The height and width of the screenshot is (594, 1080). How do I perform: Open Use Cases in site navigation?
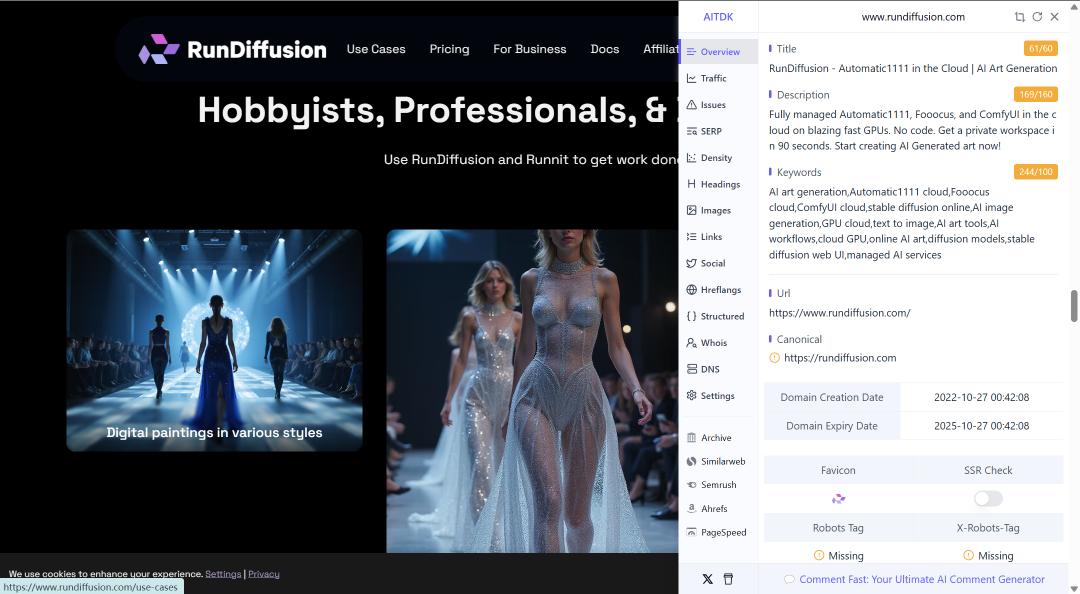pos(376,49)
